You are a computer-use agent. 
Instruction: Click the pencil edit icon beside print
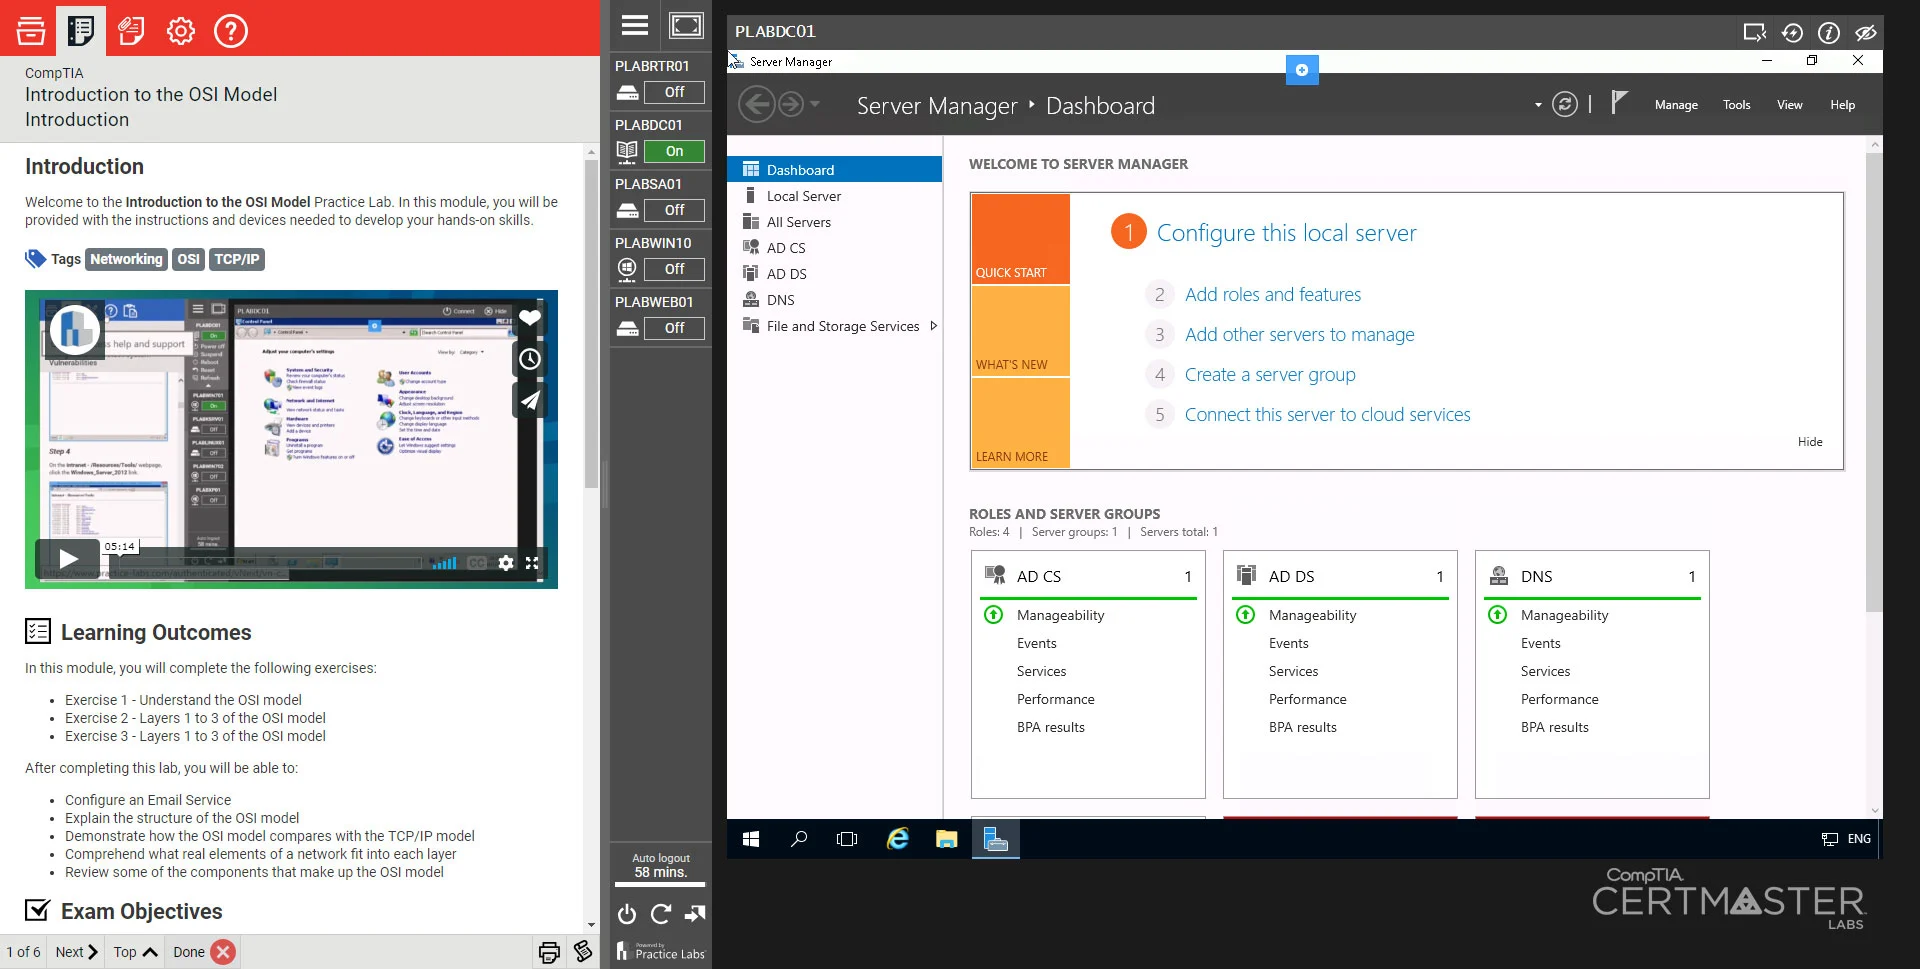coord(583,951)
